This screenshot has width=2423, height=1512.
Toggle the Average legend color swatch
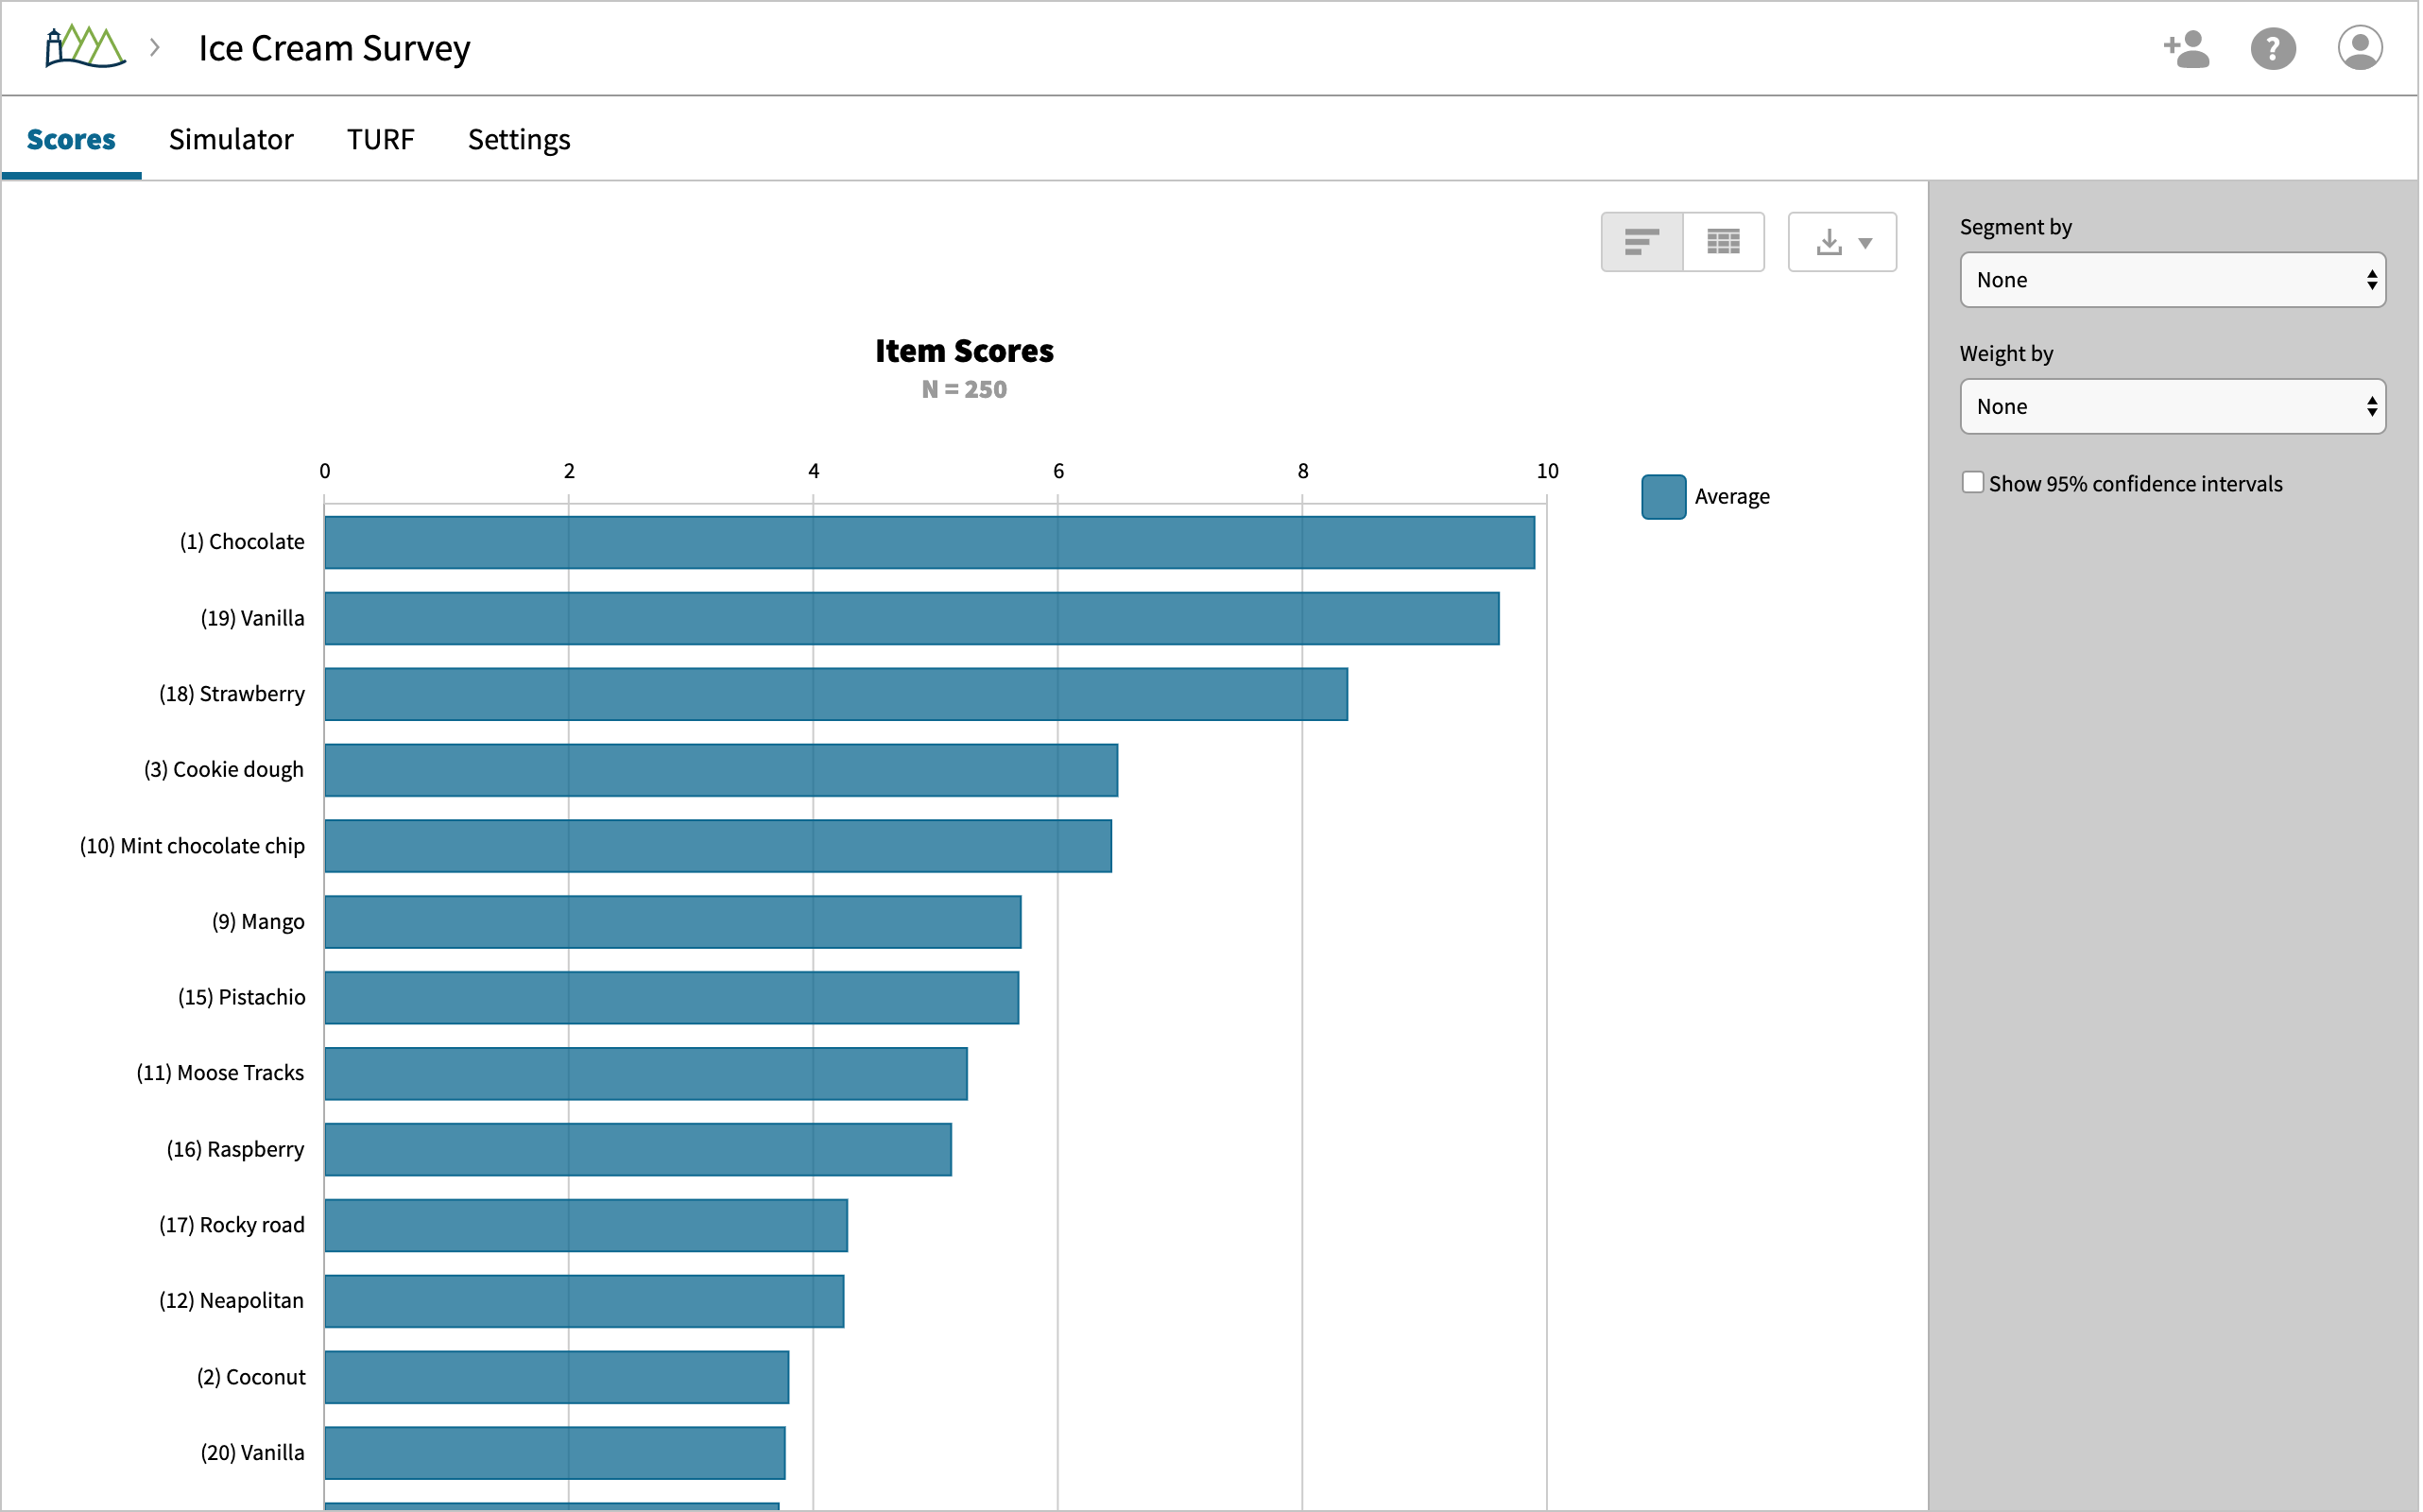click(1663, 497)
